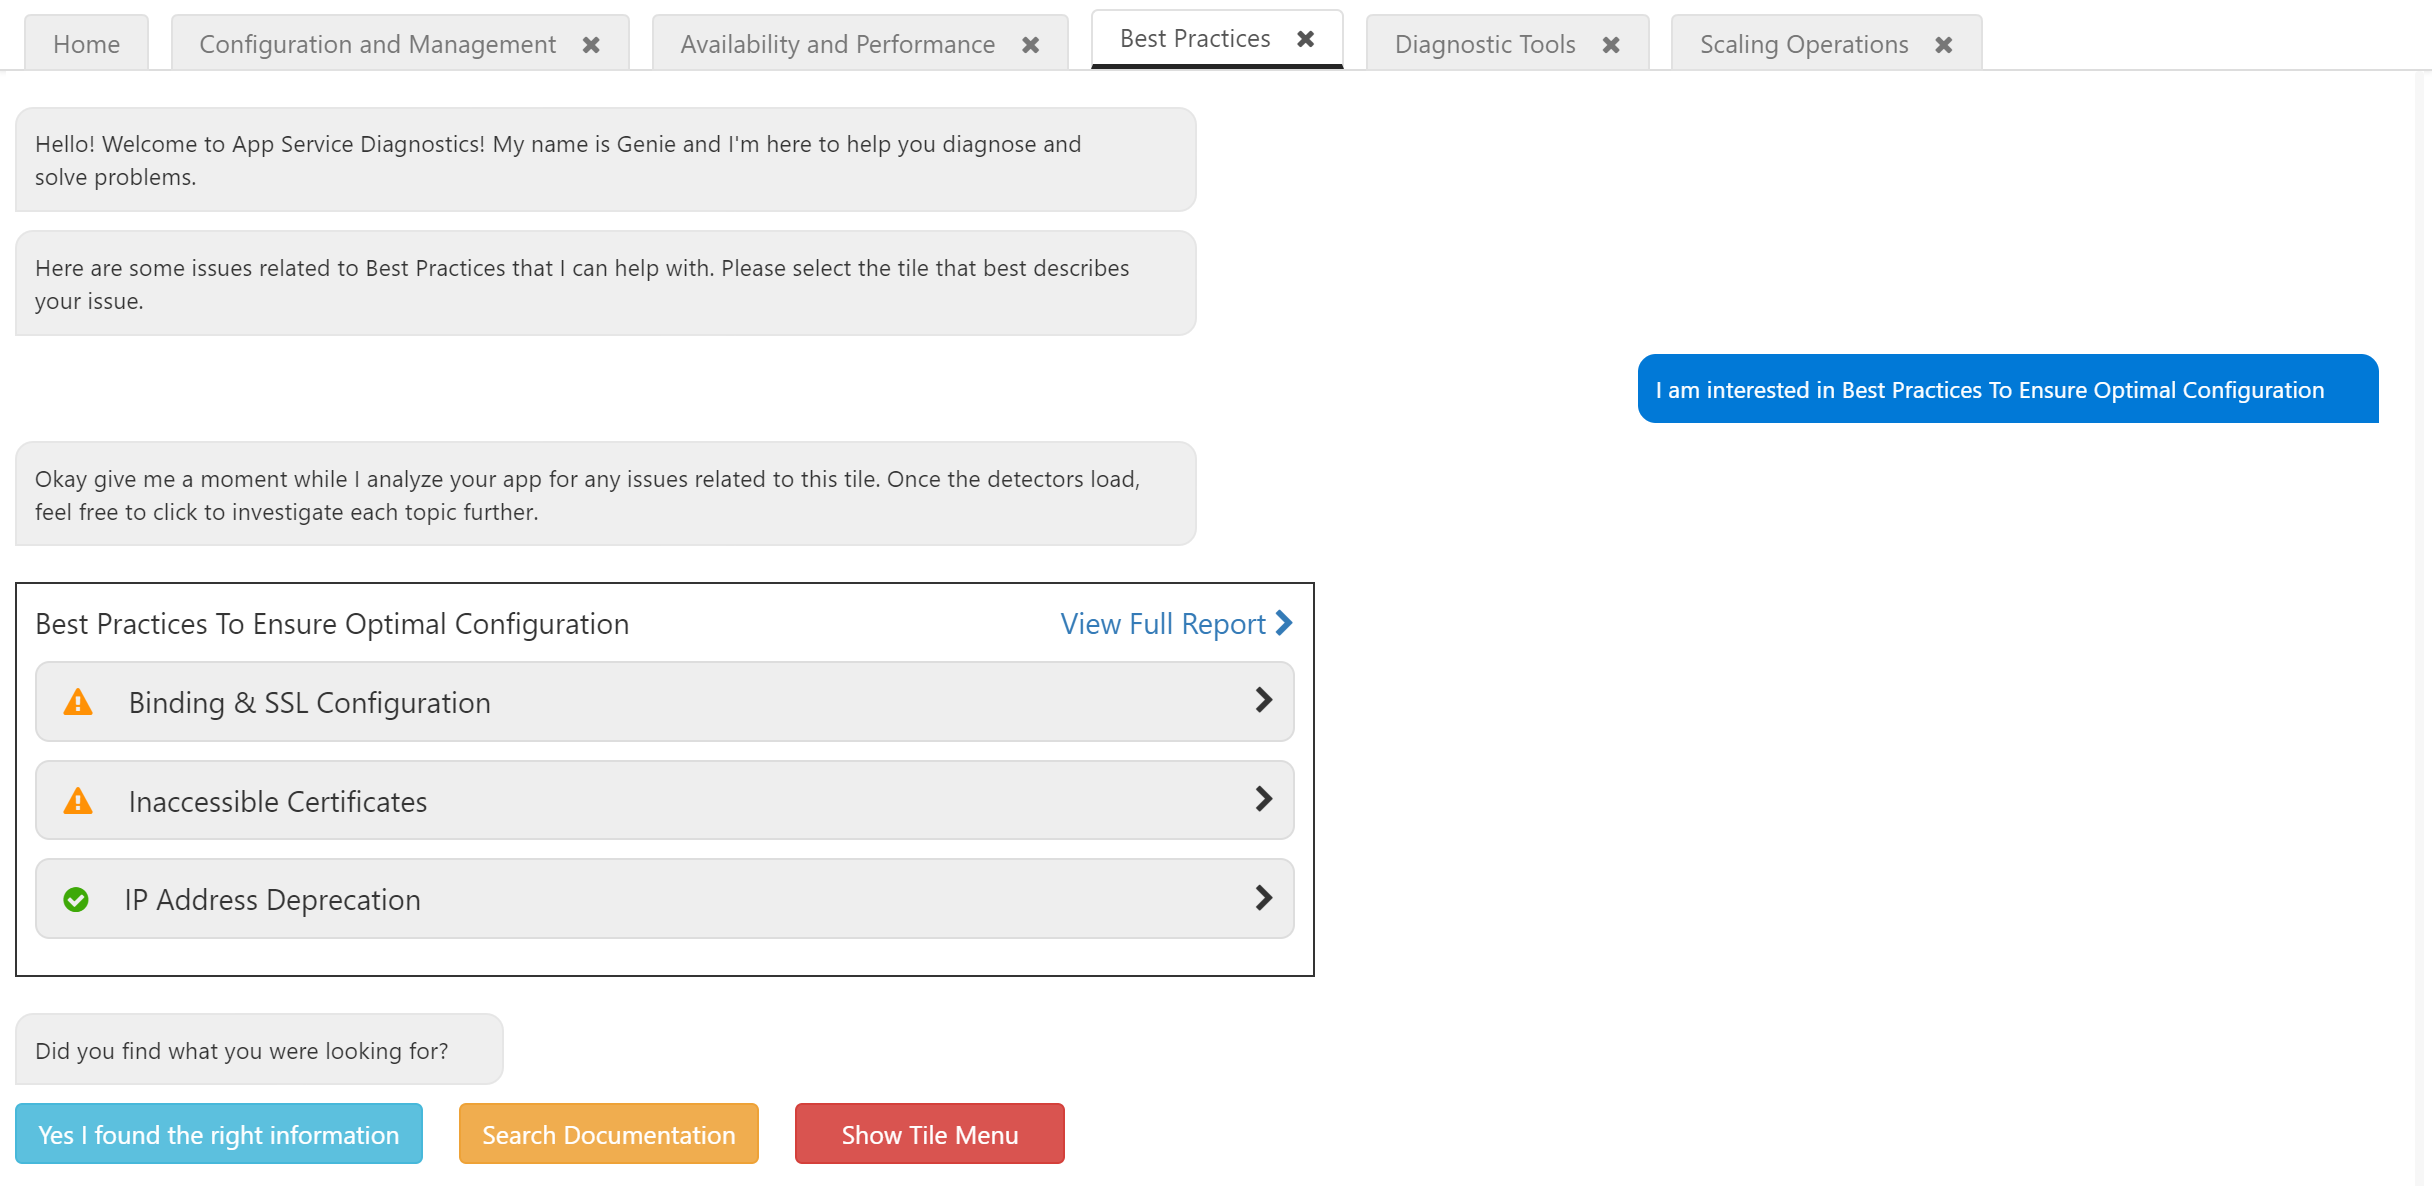Screen dimensions: 2432x1186
Task: Expand the IP Address Deprecation chevron
Action: pos(1263,898)
